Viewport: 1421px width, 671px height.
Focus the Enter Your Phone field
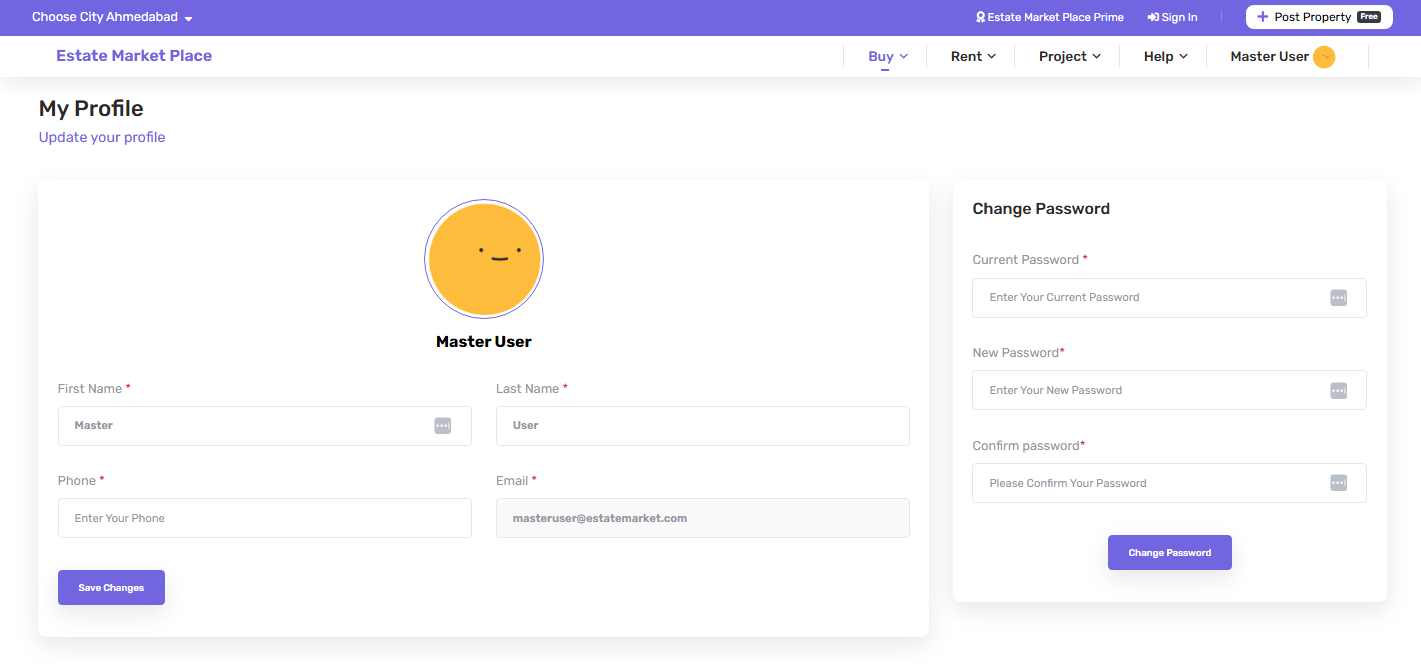pyautogui.click(x=264, y=518)
